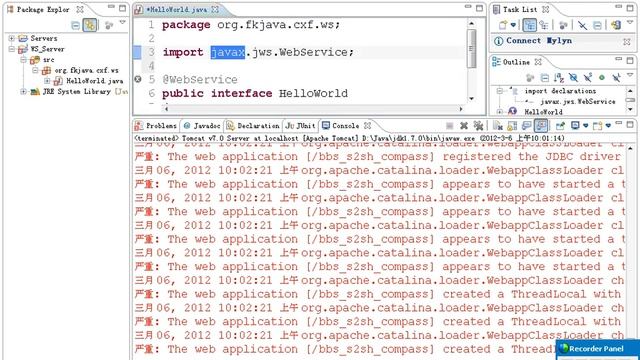Open Task List view menu triangle
The width and height of the screenshot is (640, 360).
tap(630, 23)
